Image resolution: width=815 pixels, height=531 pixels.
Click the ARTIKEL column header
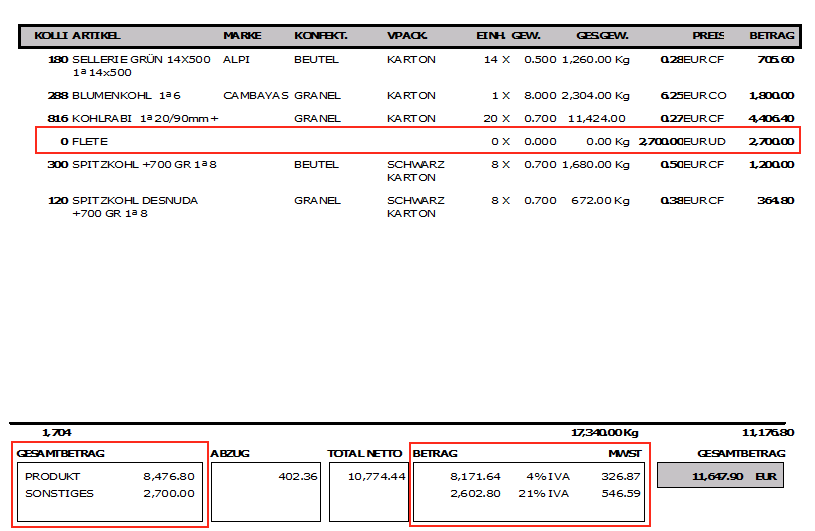[96, 36]
